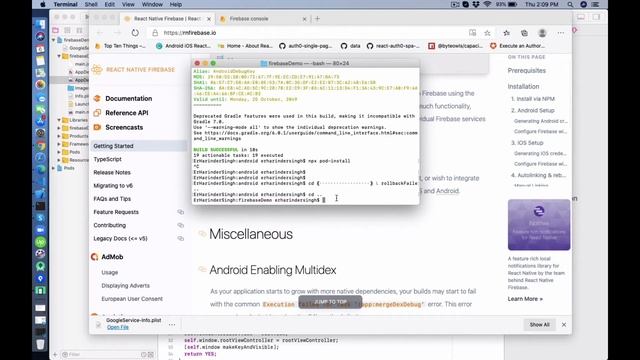Image resolution: width=640 pixels, height=360 pixels.
Task: Expand Pods project in Xcode navigator
Action: (x=53, y=168)
